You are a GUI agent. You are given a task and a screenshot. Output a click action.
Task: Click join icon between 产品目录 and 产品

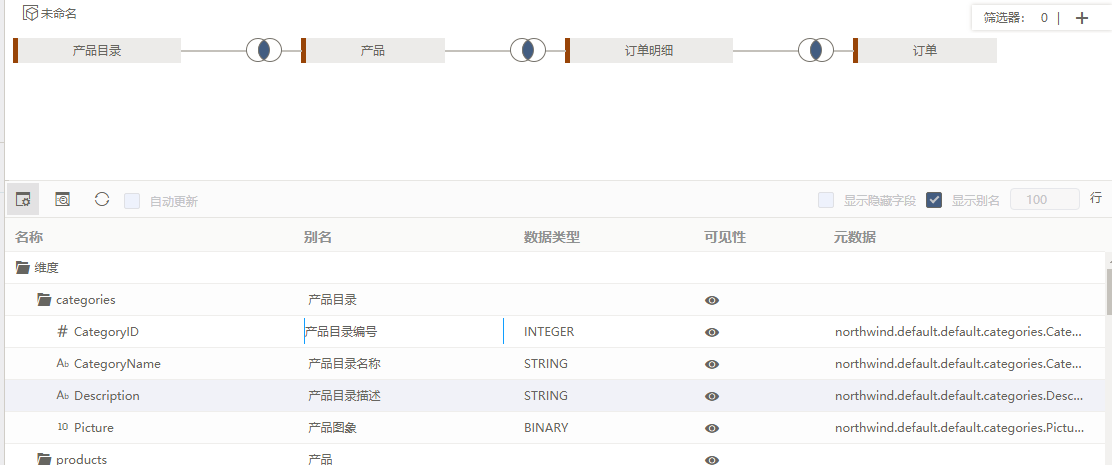[x=264, y=50]
